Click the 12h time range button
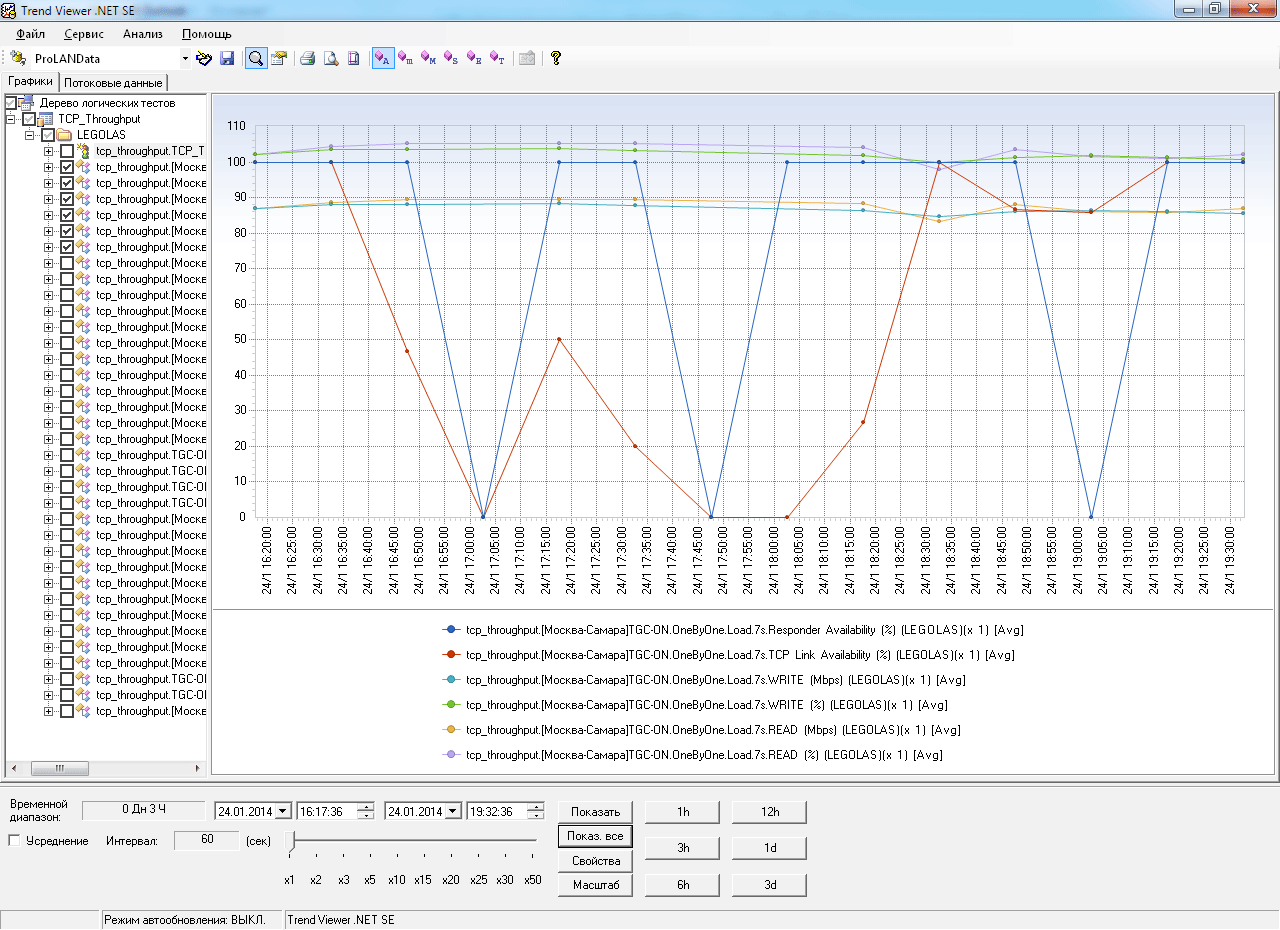Screen dimensions: 1280x930 [769, 812]
